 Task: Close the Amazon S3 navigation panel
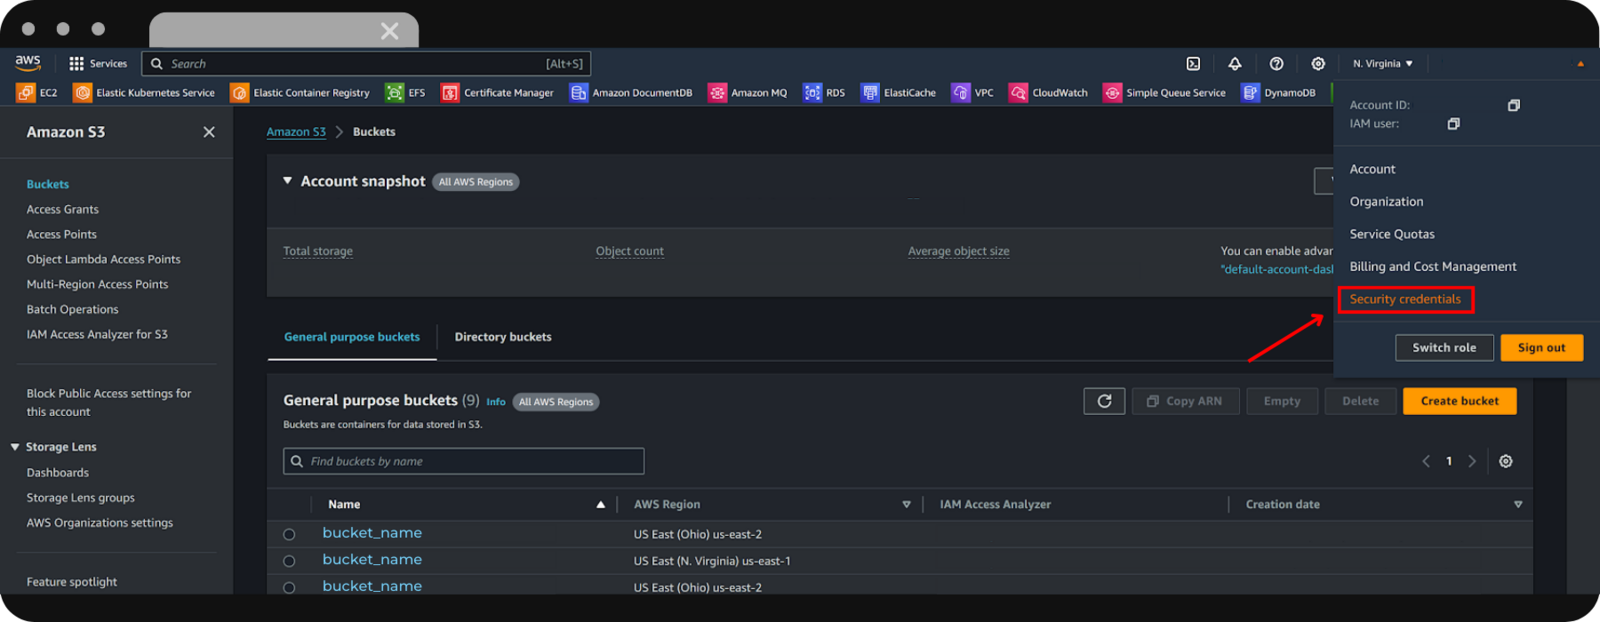click(x=209, y=132)
